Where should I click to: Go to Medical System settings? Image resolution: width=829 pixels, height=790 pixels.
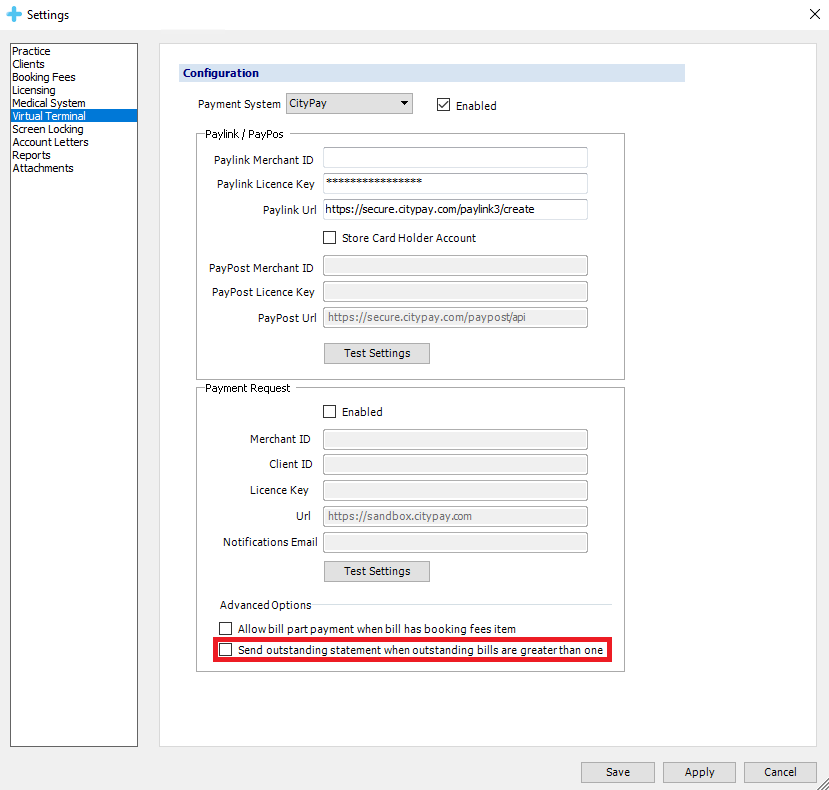(x=49, y=103)
